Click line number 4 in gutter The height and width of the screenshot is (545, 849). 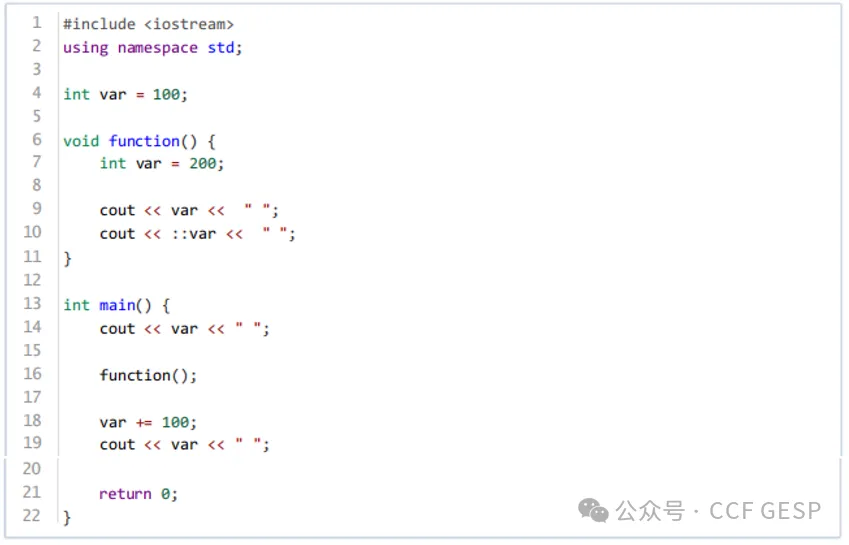click(x=36, y=93)
